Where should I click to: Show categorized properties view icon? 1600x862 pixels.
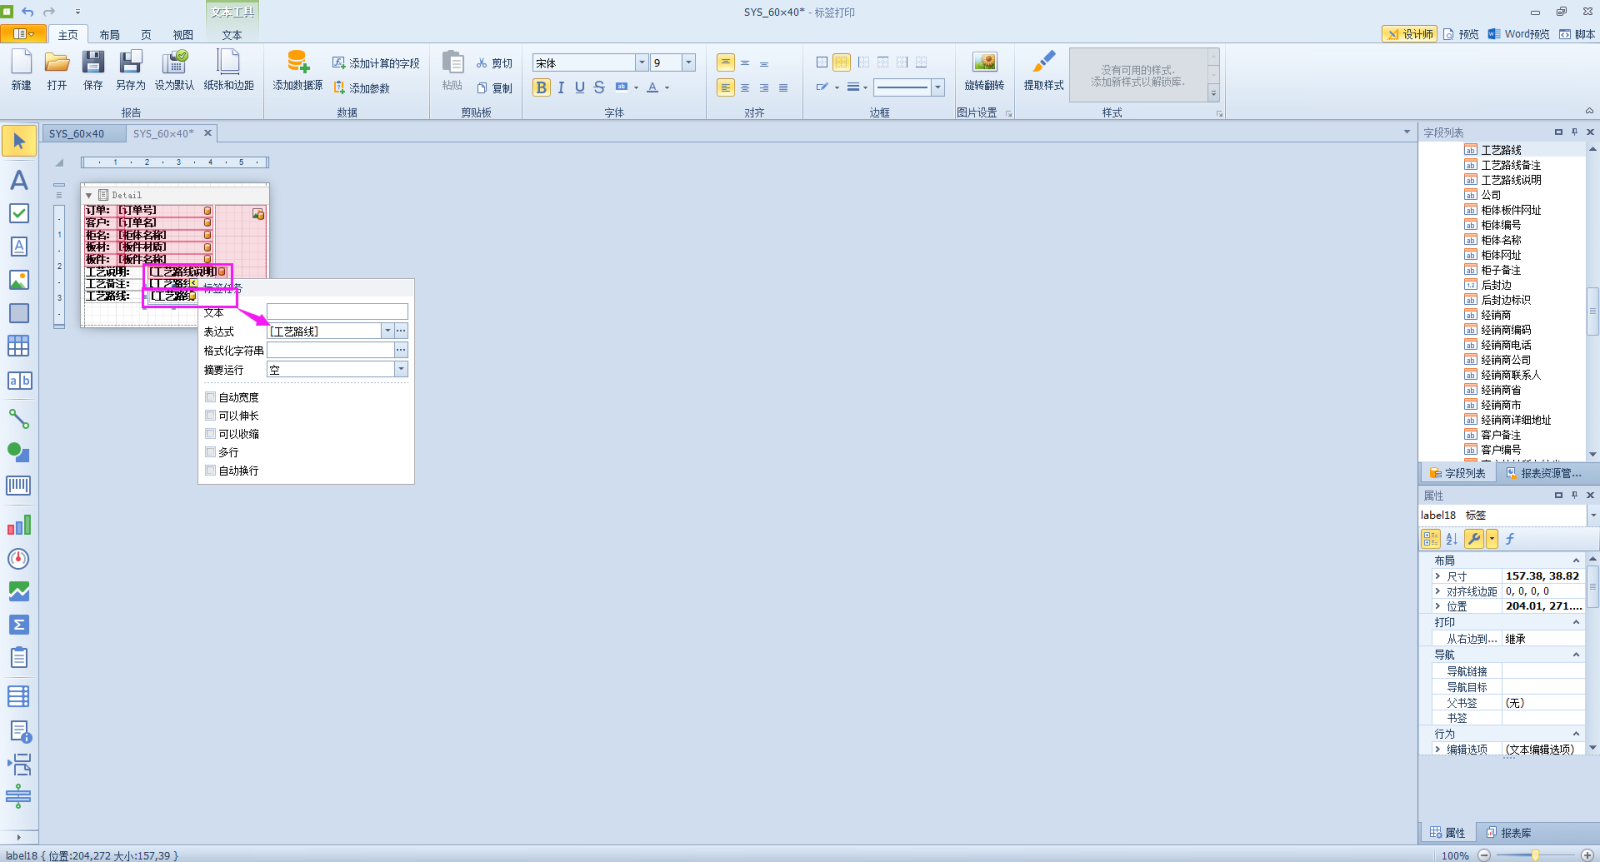(x=1431, y=539)
